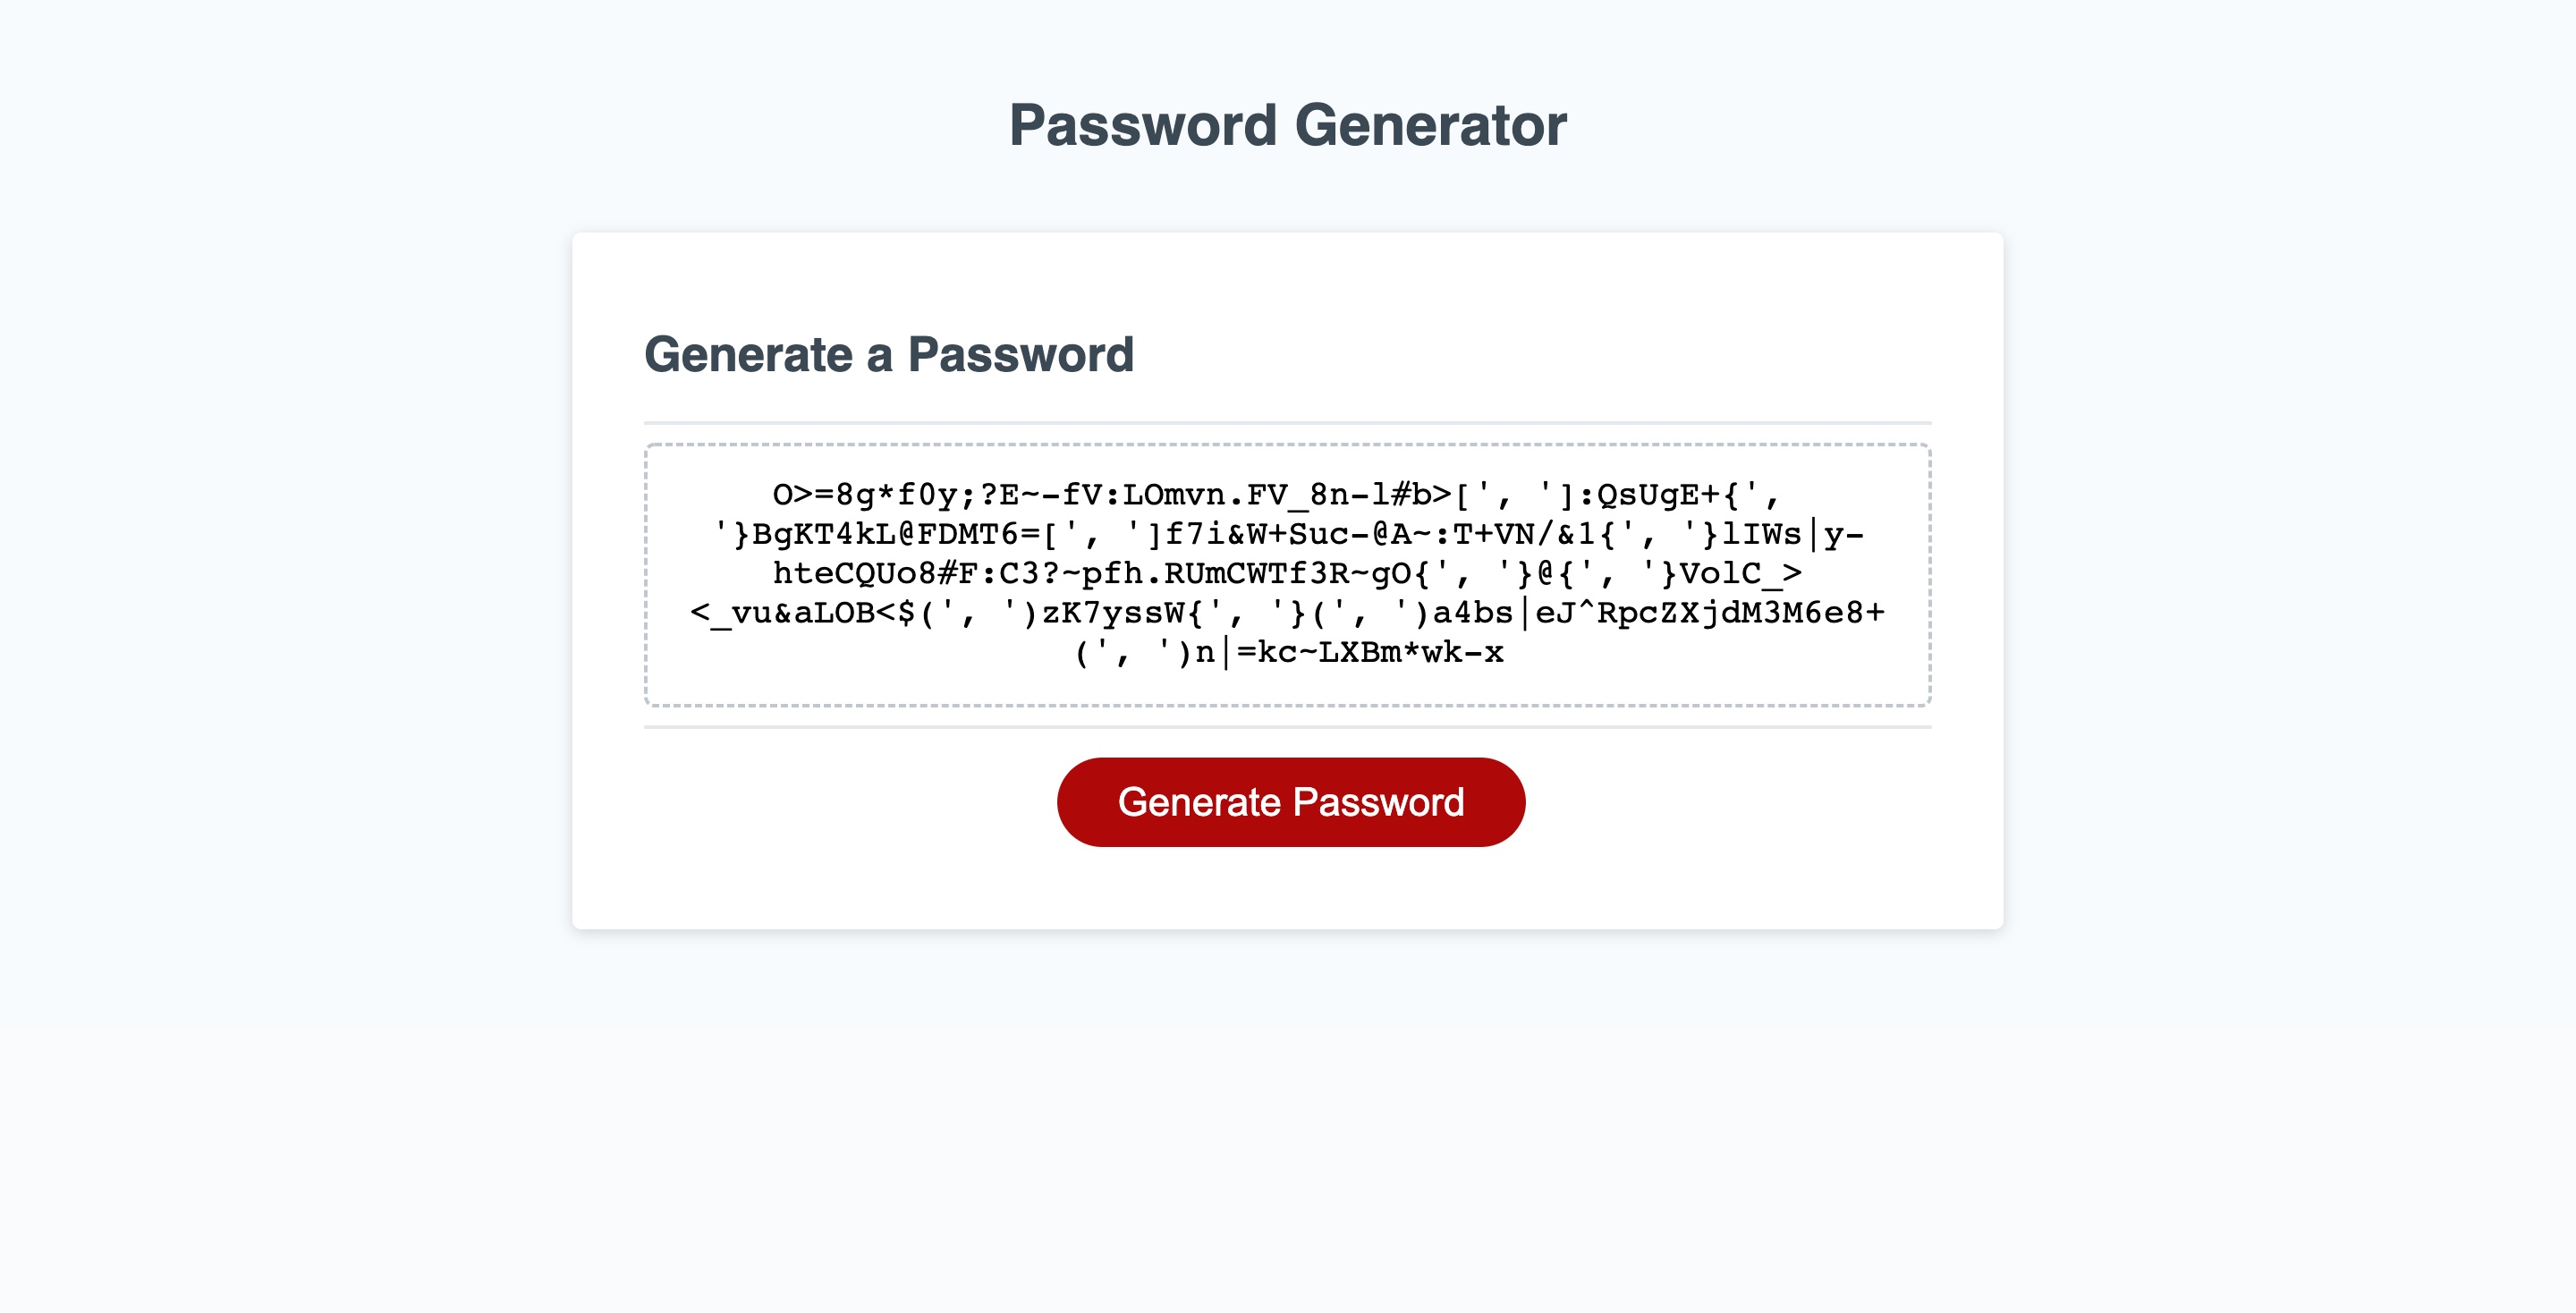Viewport: 2576px width, 1313px height.
Task: Click the center of the Generate Password label
Action: click(1291, 801)
